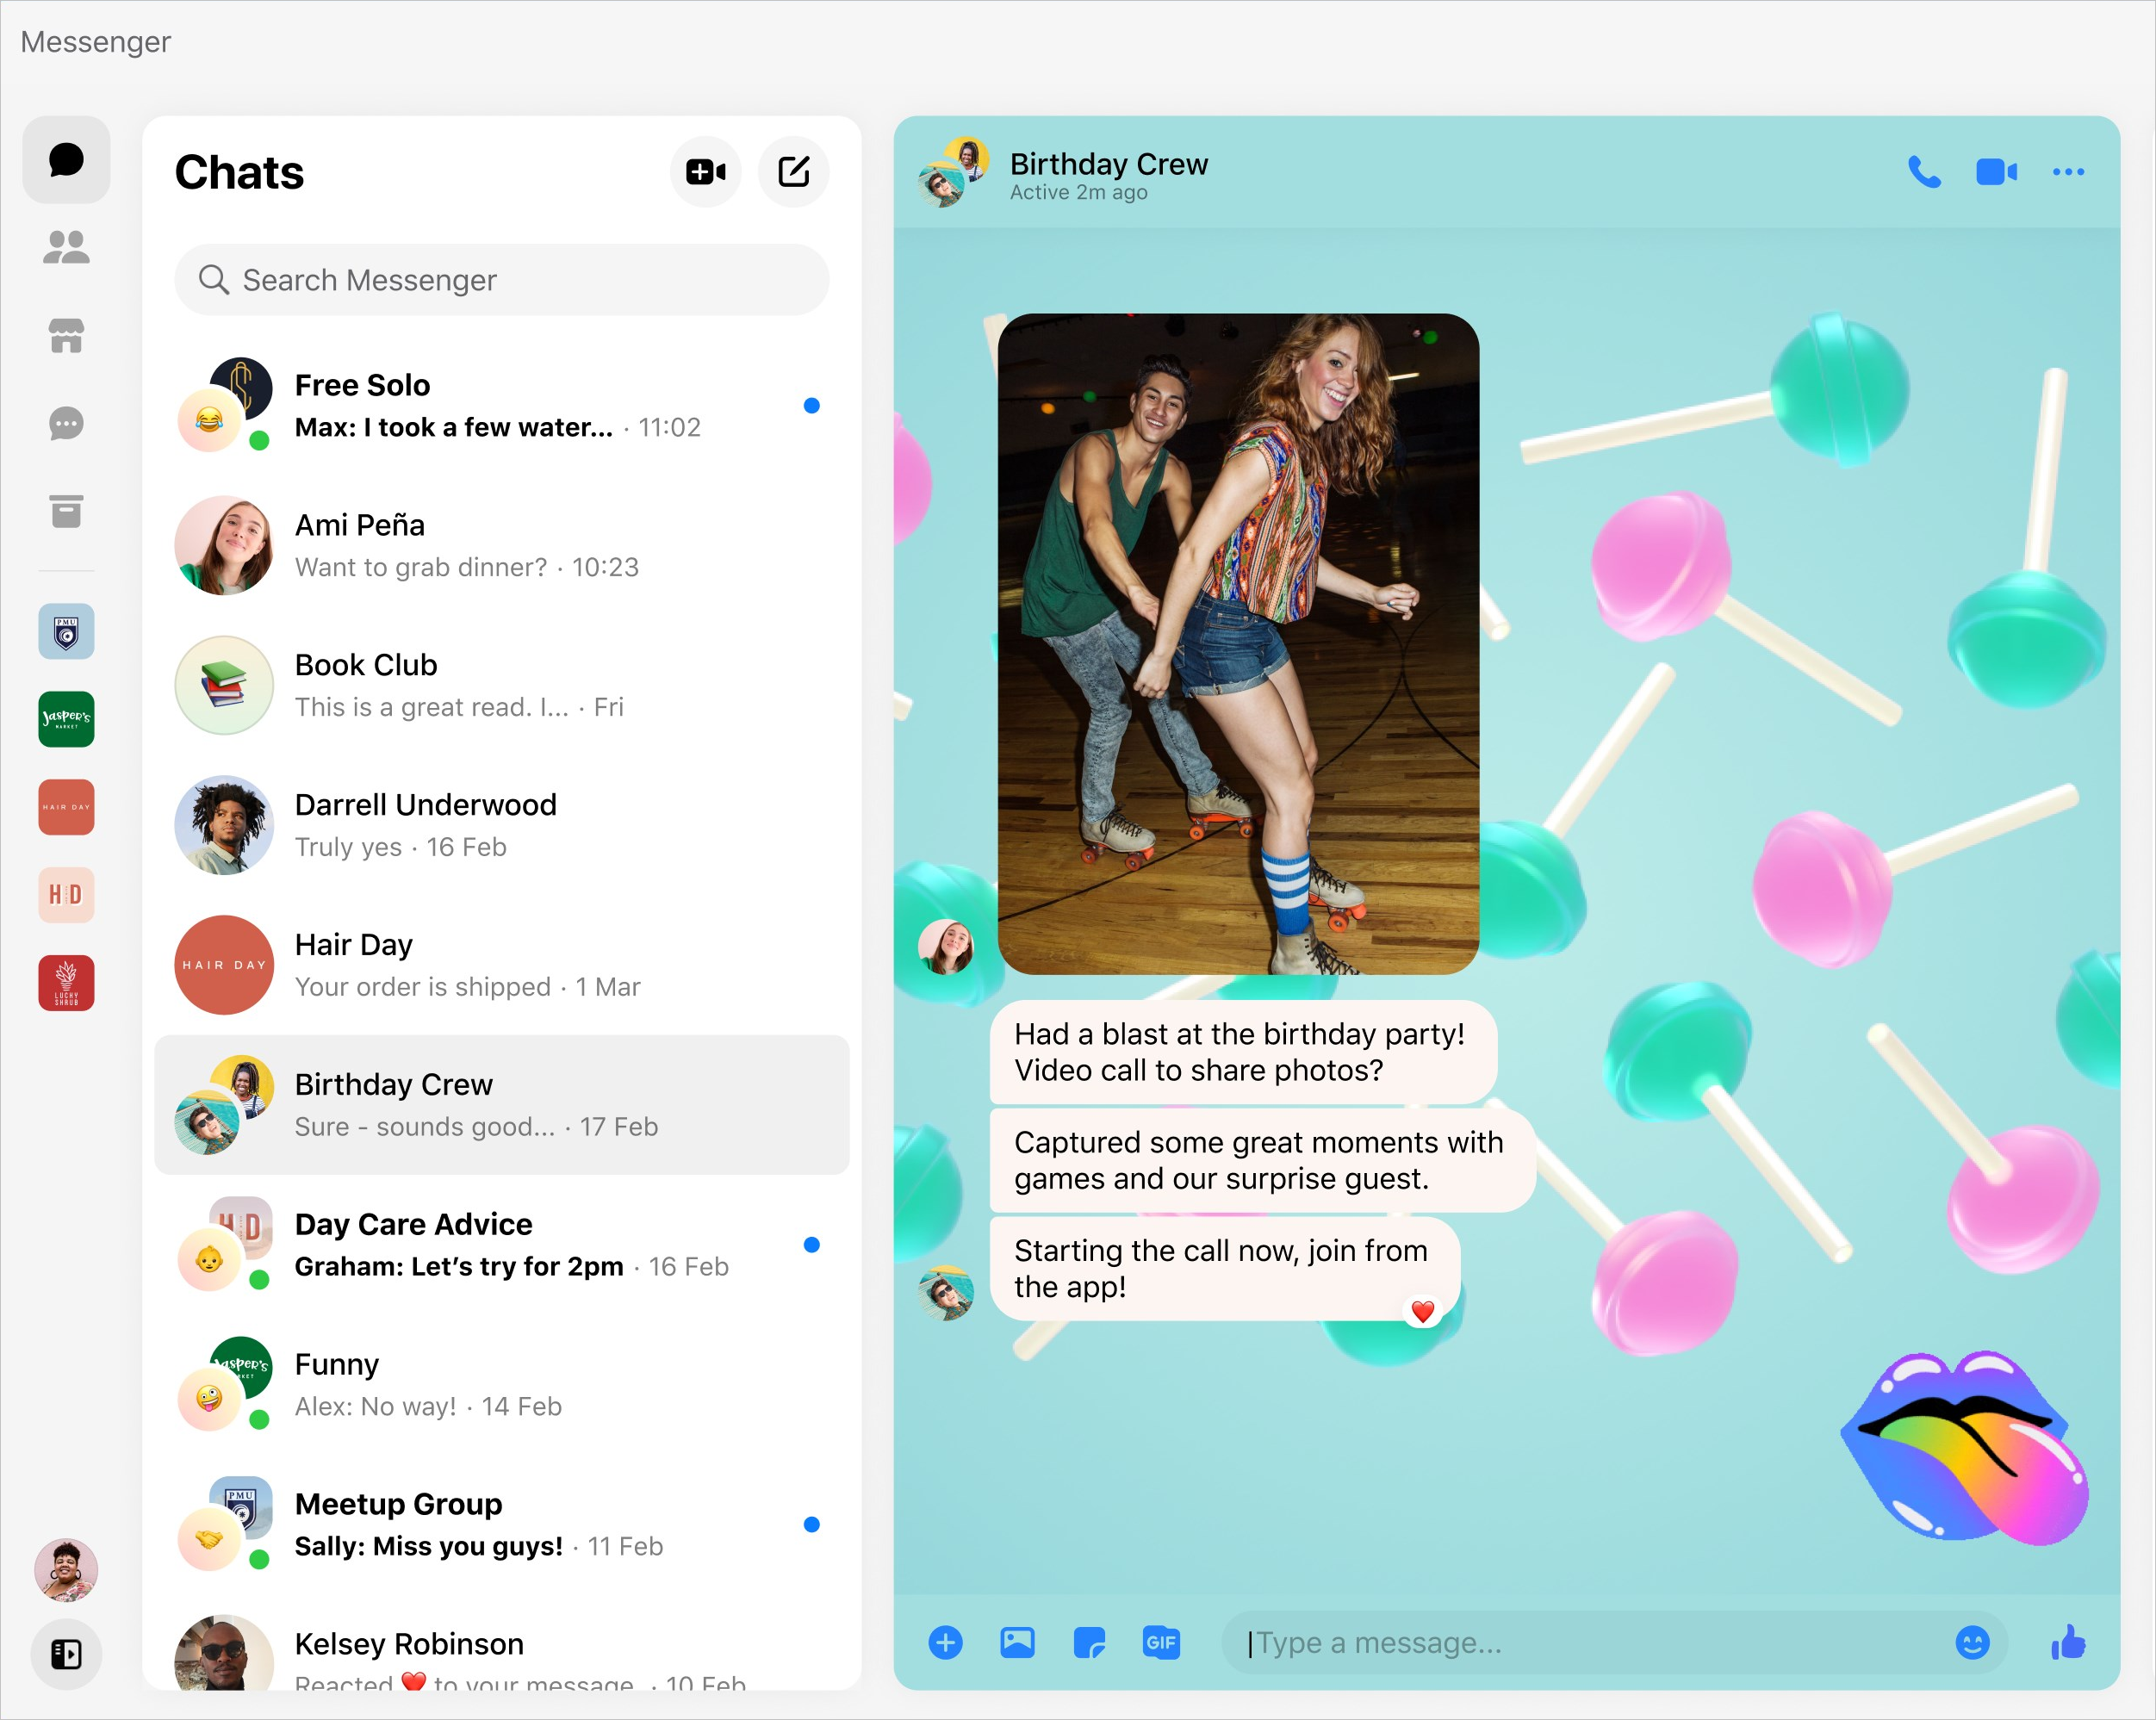Start a voice call with Birthday Crew
This screenshot has width=2156, height=1720.
tap(1924, 172)
